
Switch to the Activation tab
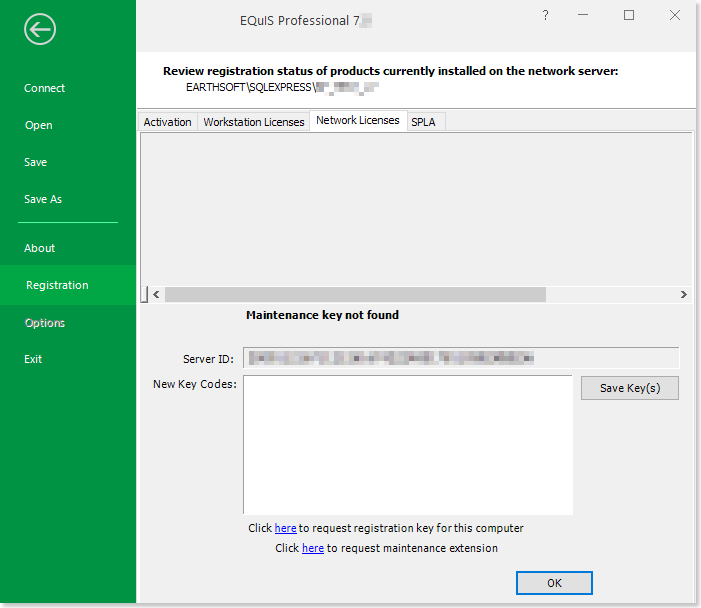click(x=167, y=122)
